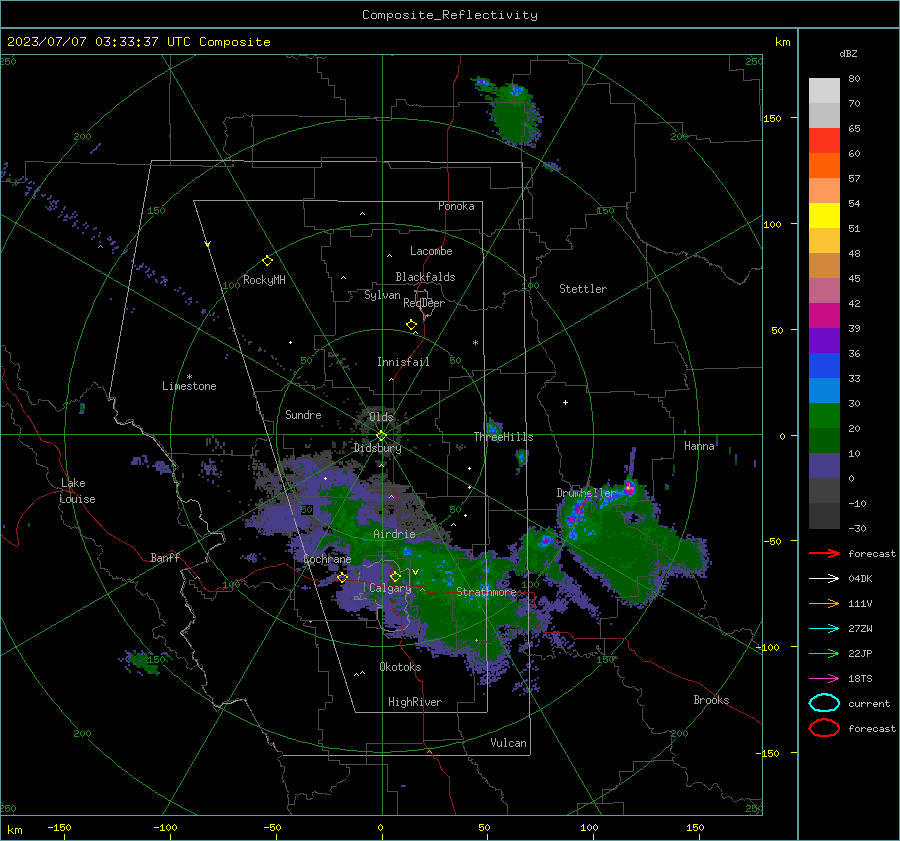Click the Lake Louise label

[77, 491]
